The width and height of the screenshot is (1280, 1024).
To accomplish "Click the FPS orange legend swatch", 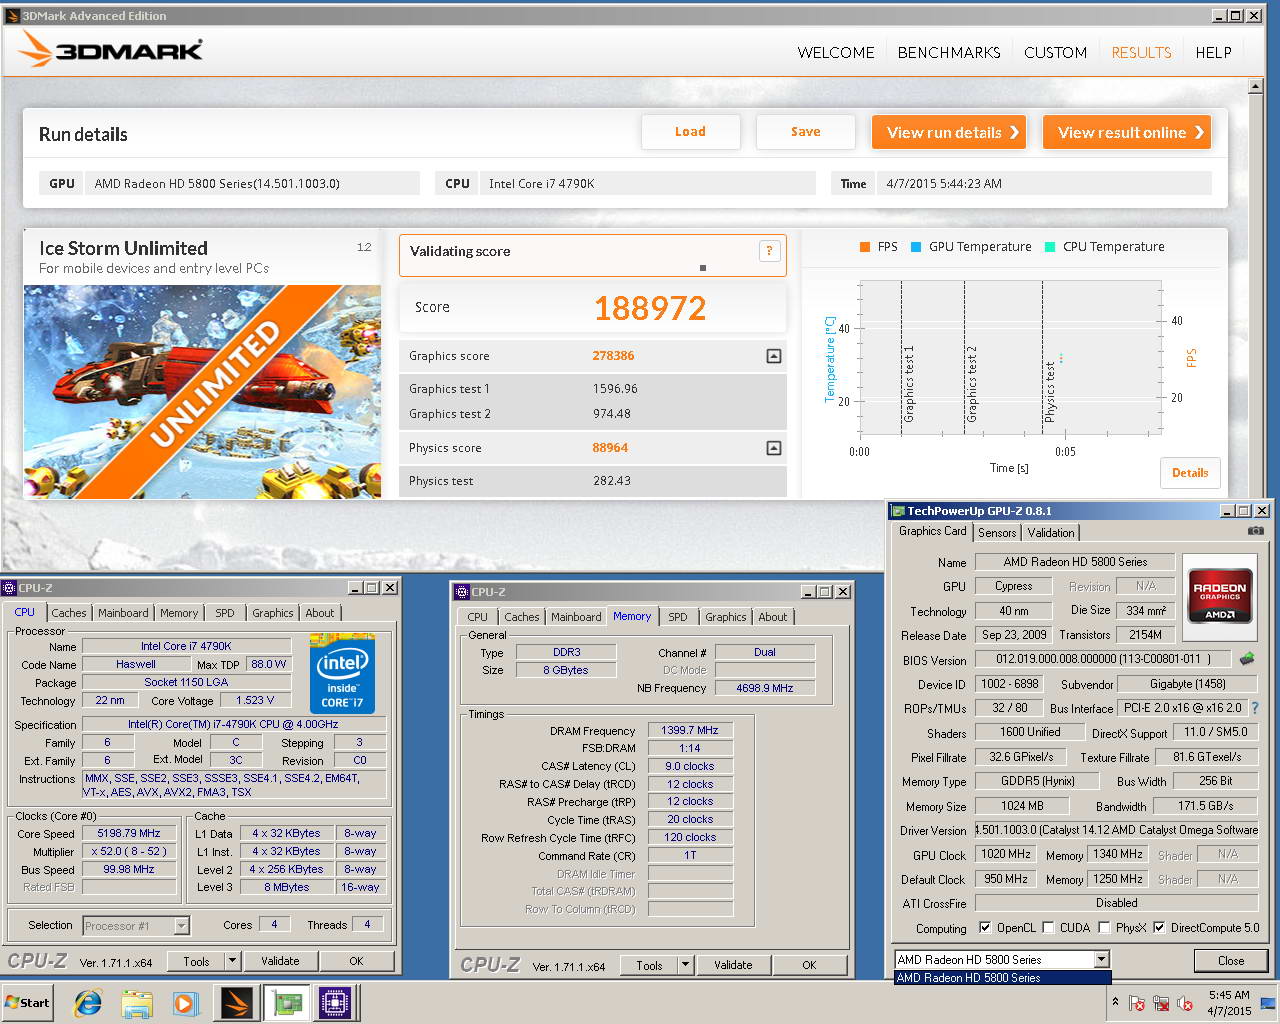I will [864, 247].
